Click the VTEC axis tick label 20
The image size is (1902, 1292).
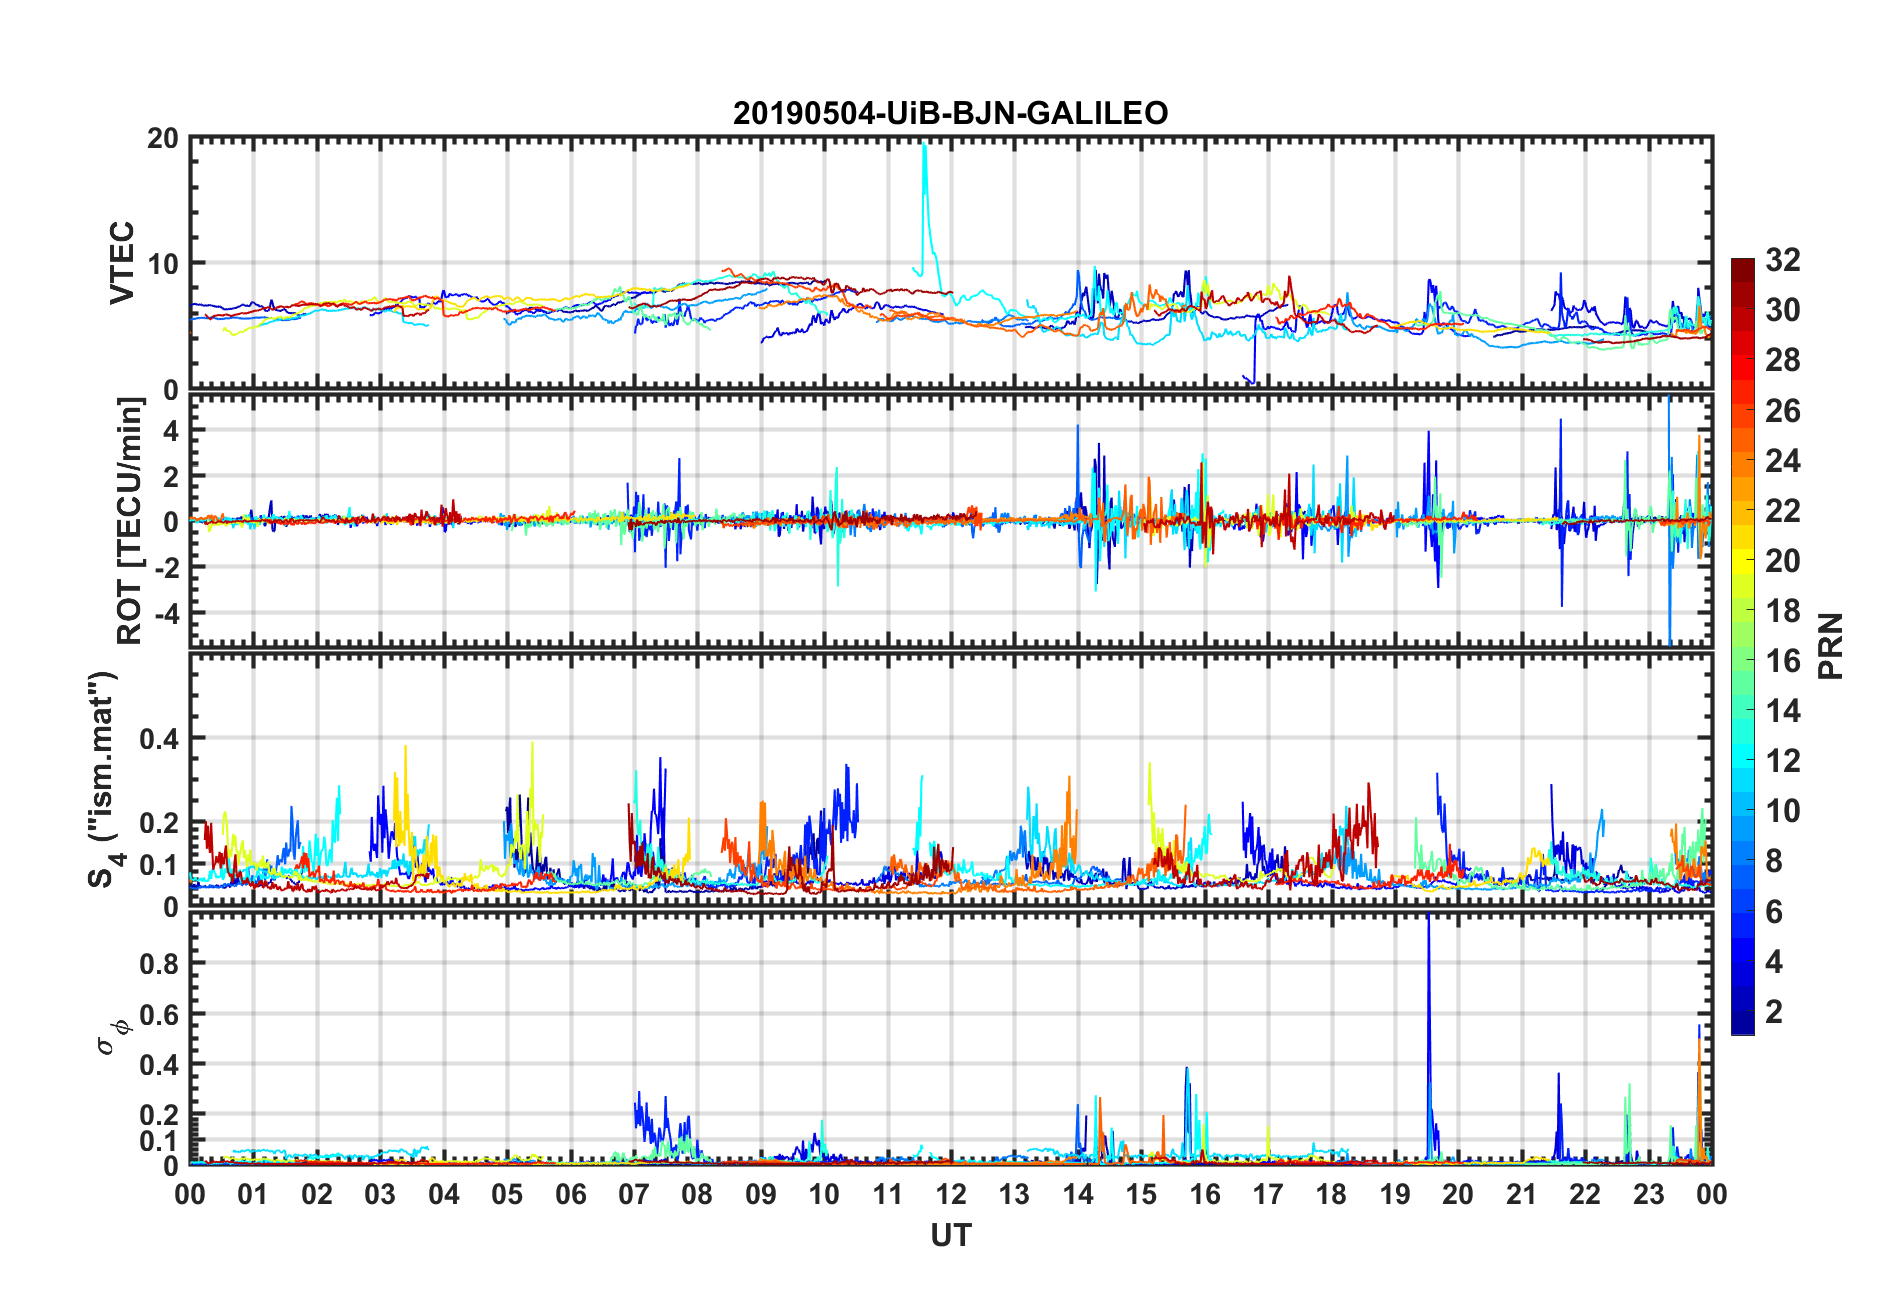pyautogui.click(x=163, y=138)
